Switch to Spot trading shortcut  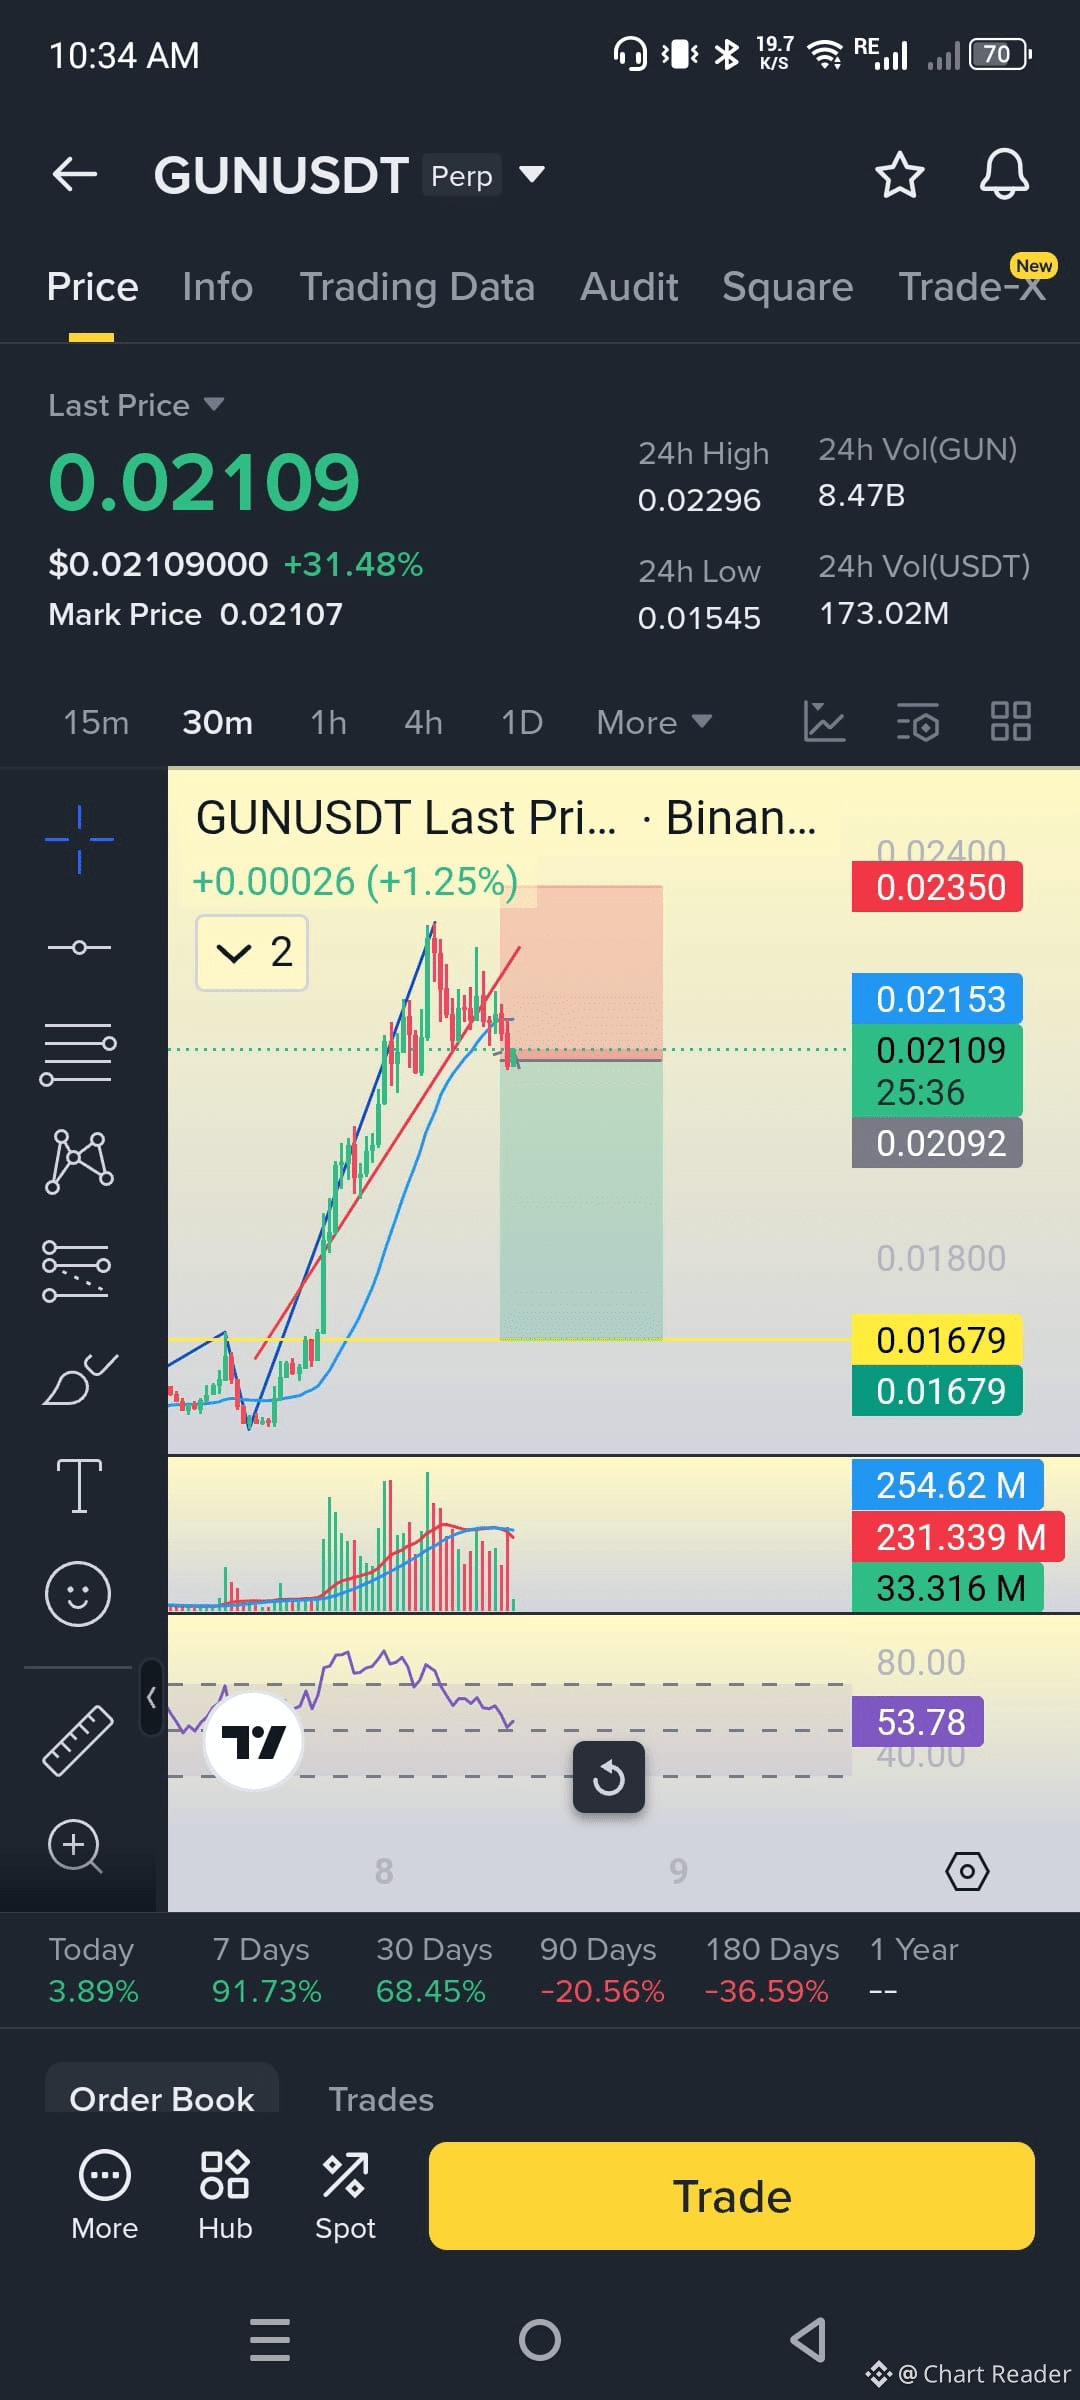[345, 2196]
